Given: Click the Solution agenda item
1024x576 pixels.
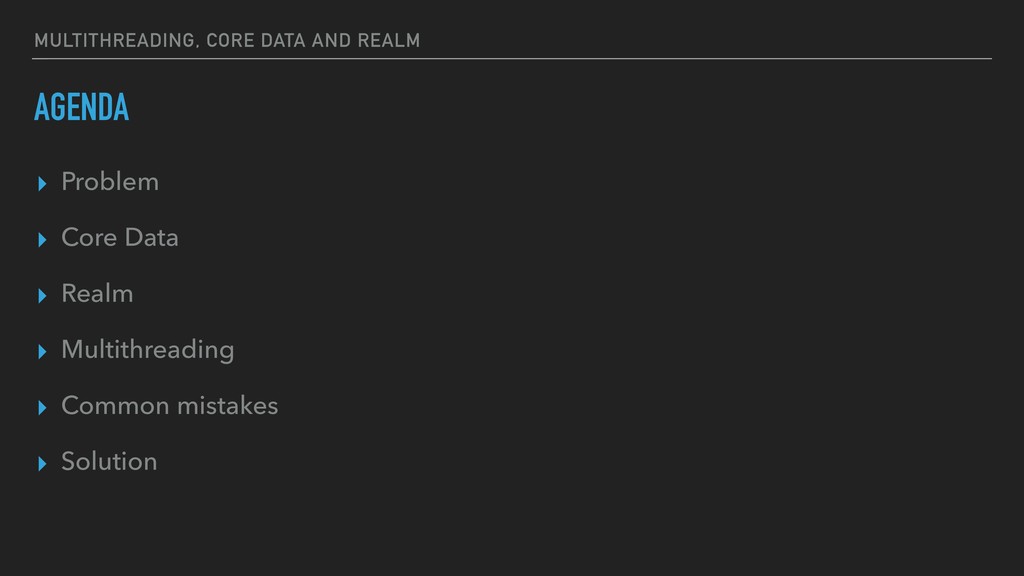Looking at the screenshot, I should [x=109, y=462].
